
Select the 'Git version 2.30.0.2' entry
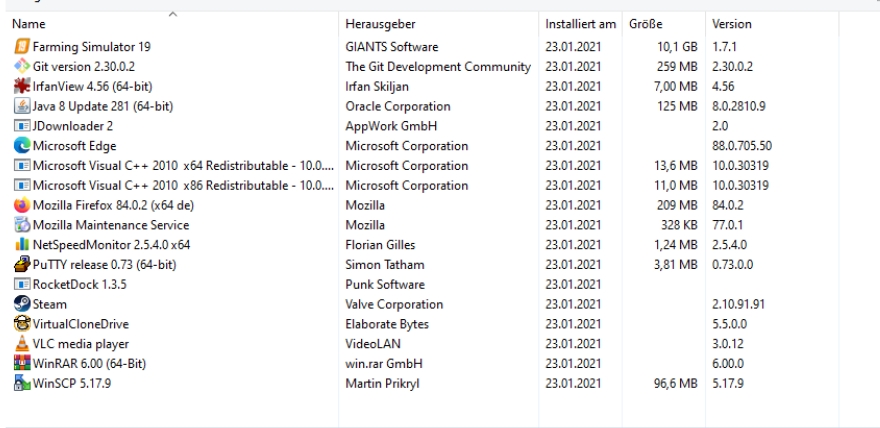84,67
